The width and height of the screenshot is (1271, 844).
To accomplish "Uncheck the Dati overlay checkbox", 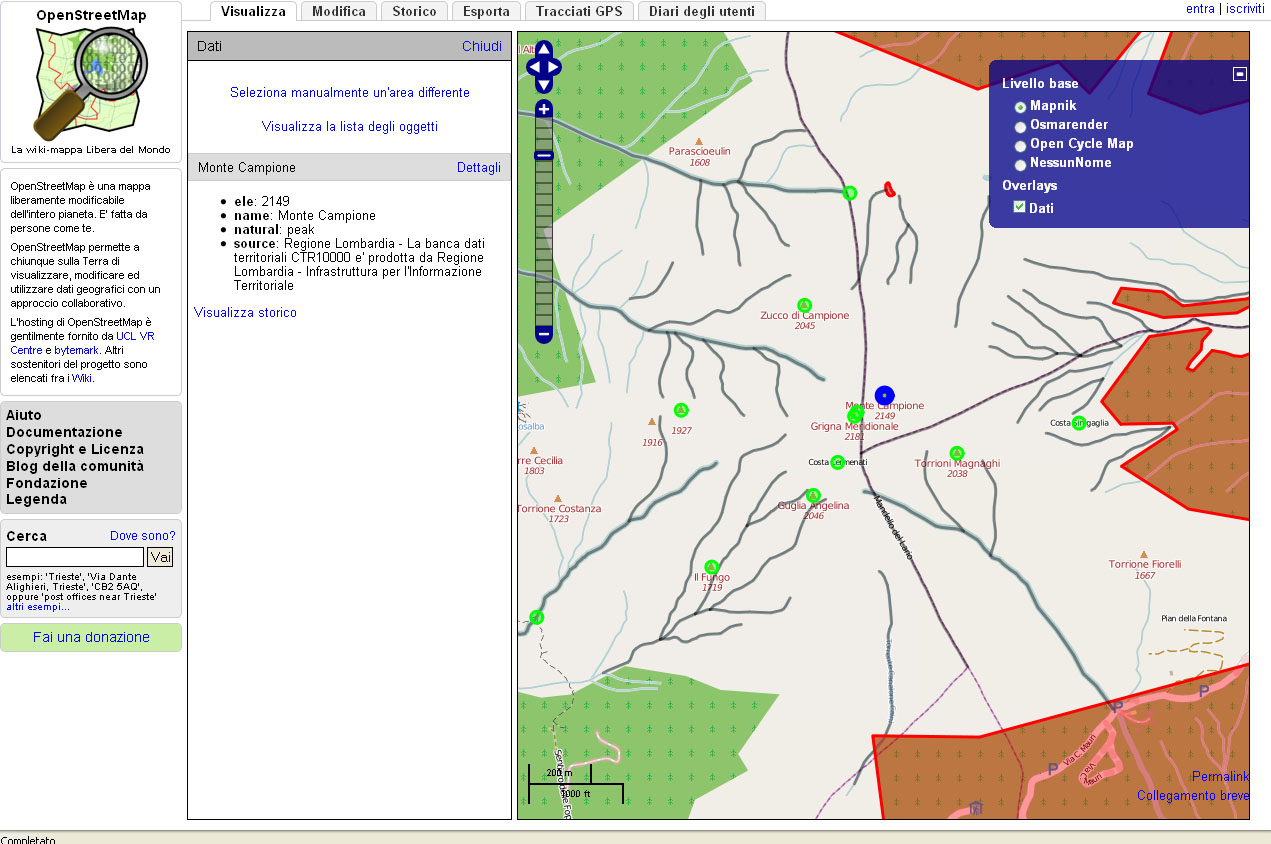I will 1019,207.
